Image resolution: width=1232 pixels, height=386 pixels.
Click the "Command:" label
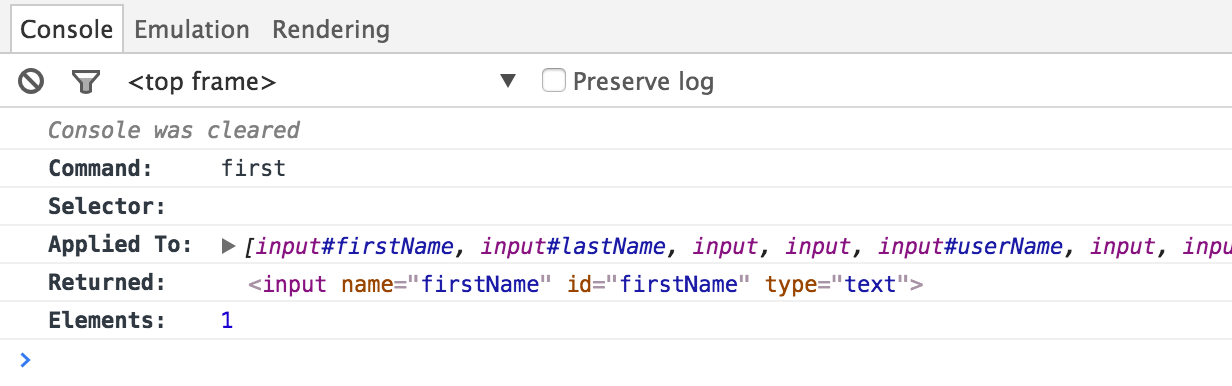(101, 168)
